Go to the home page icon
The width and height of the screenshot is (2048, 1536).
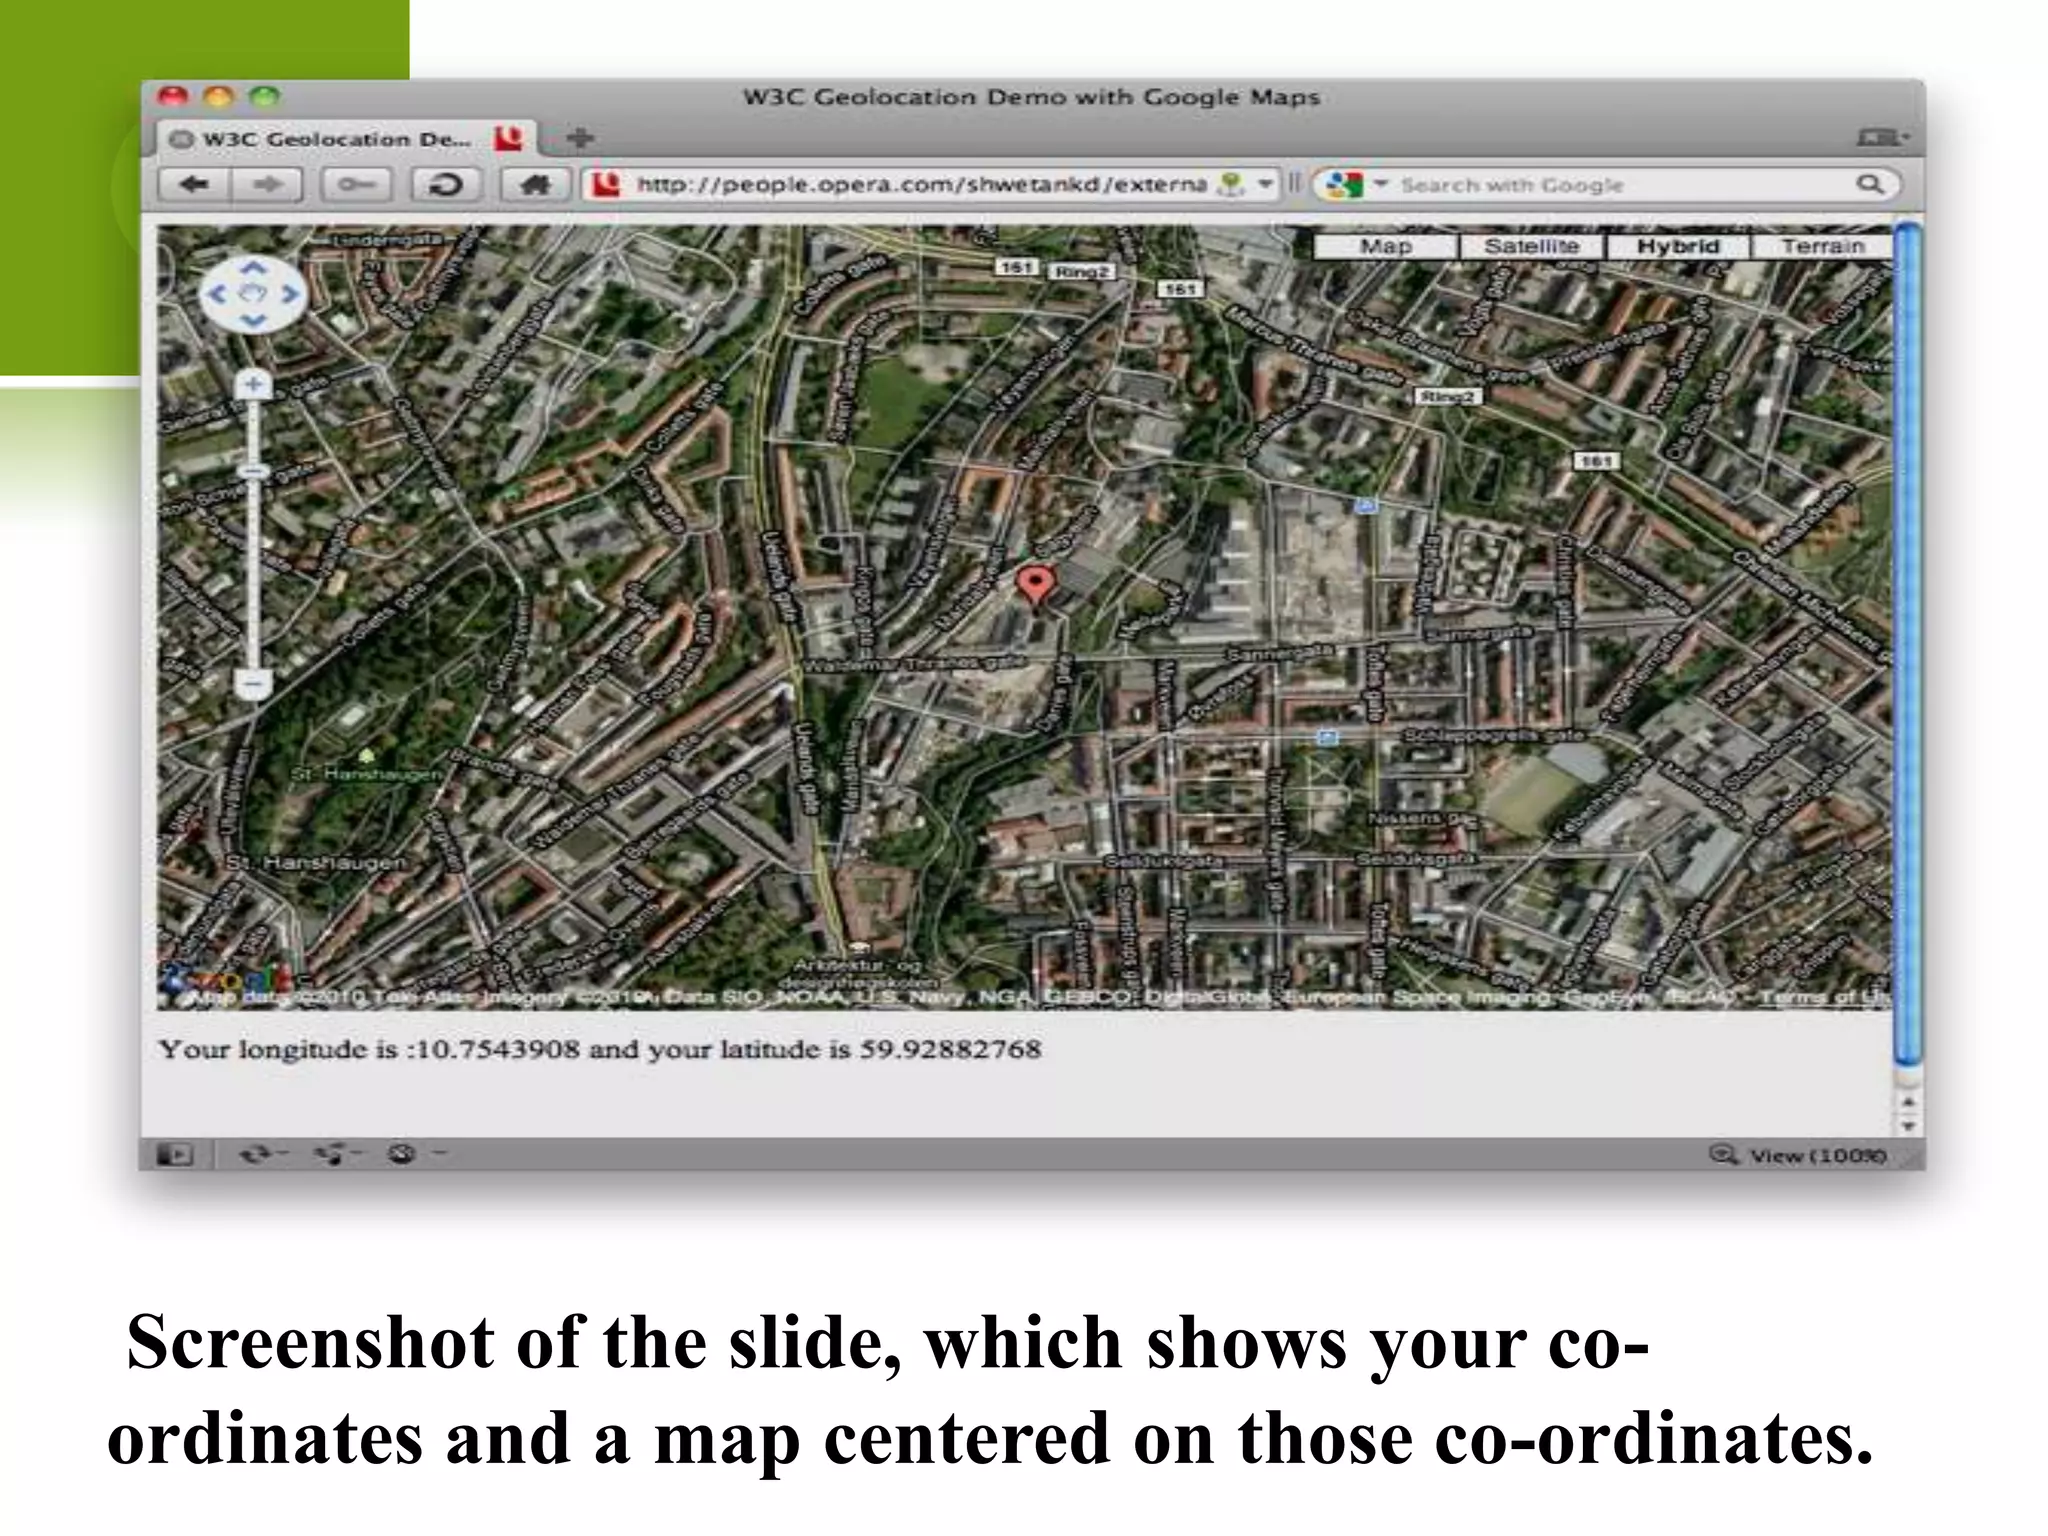tap(536, 185)
